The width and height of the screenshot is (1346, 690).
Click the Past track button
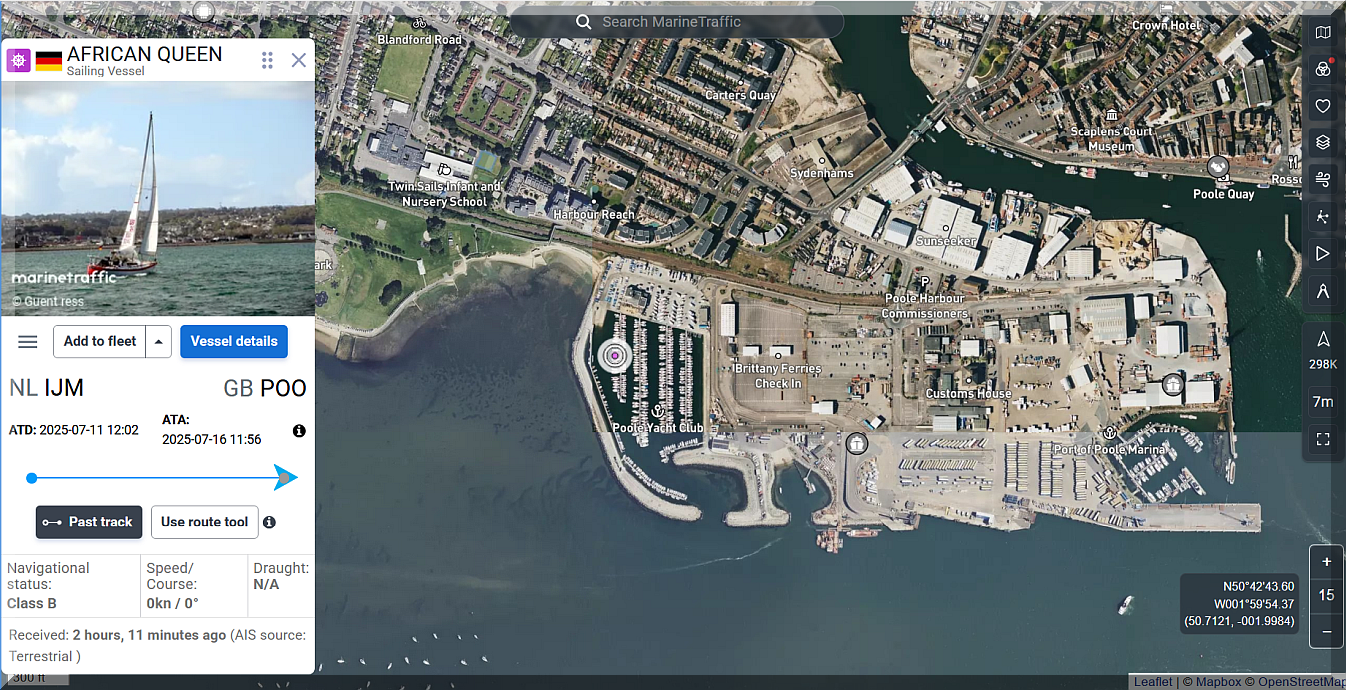[89, 522]
